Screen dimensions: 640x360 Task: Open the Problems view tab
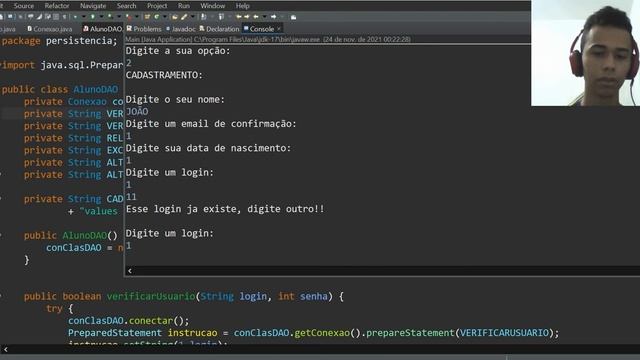[144, 29]
